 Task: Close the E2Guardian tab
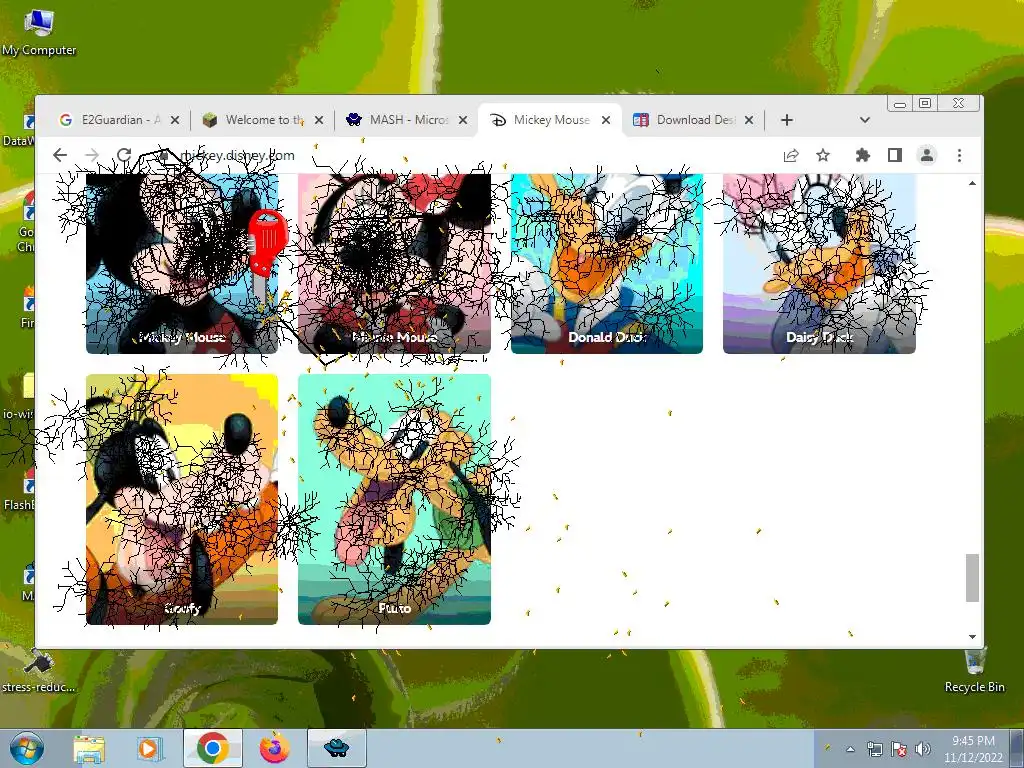[x=174, y=120]
